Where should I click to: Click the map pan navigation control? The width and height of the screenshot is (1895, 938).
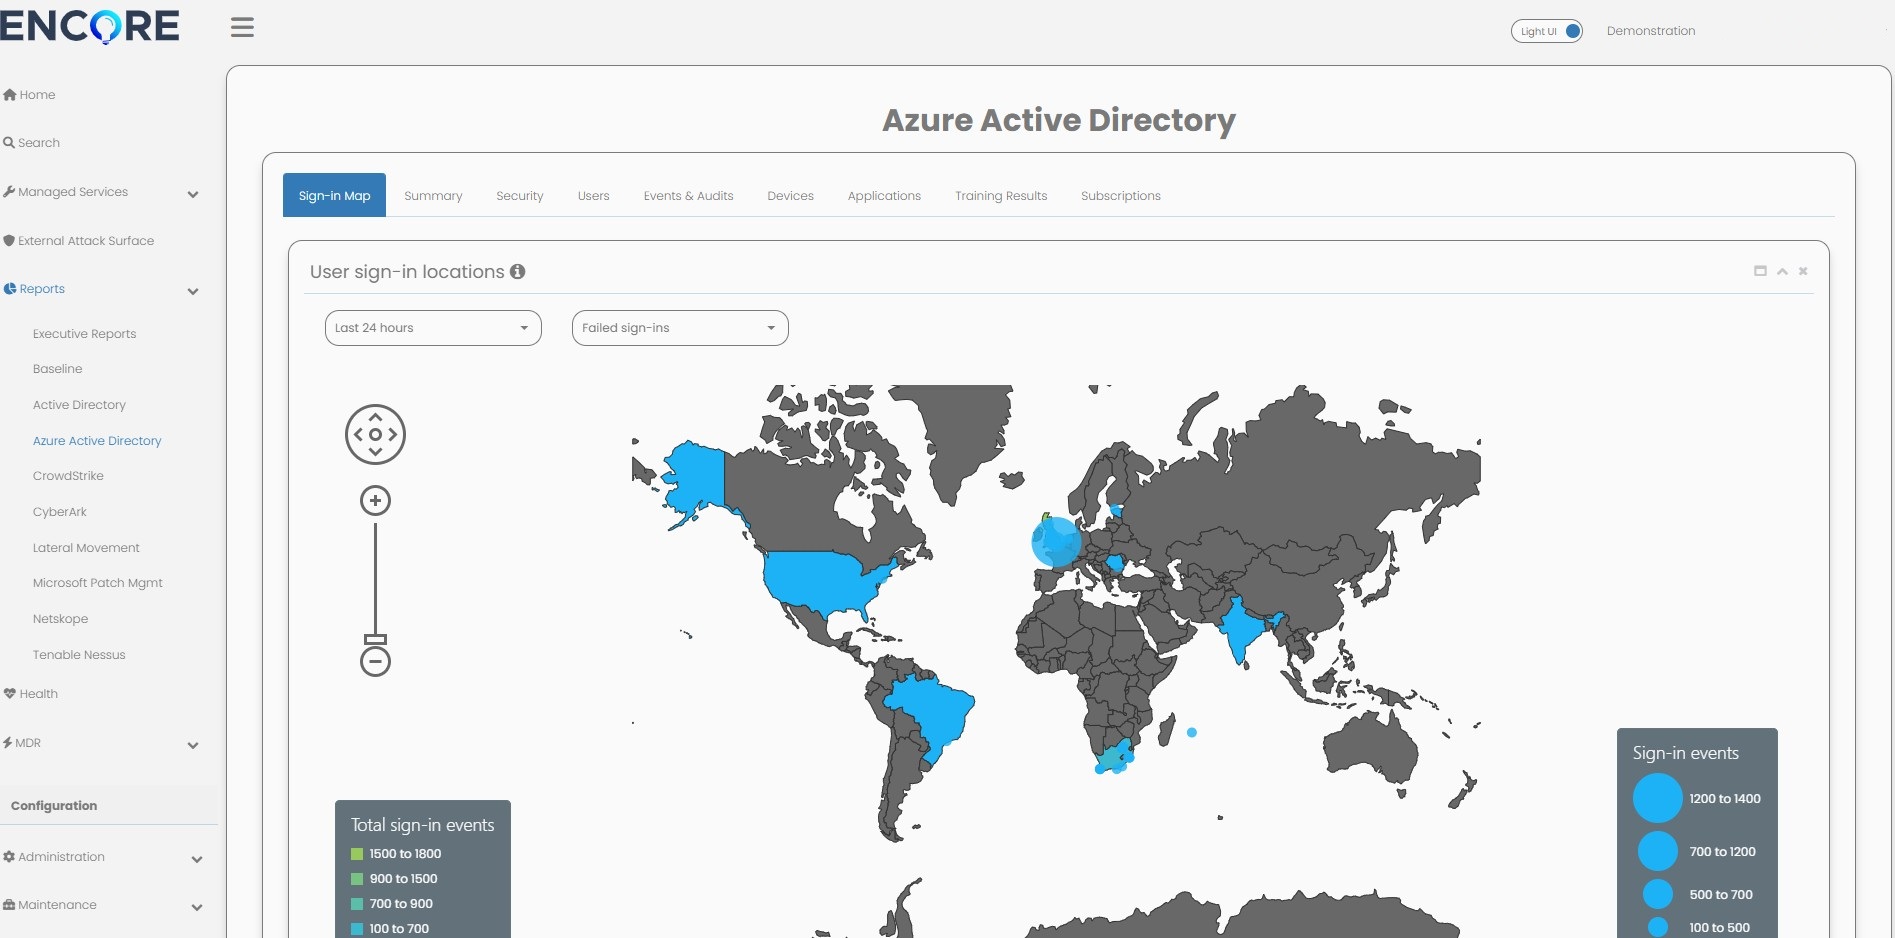coord(375,435)
